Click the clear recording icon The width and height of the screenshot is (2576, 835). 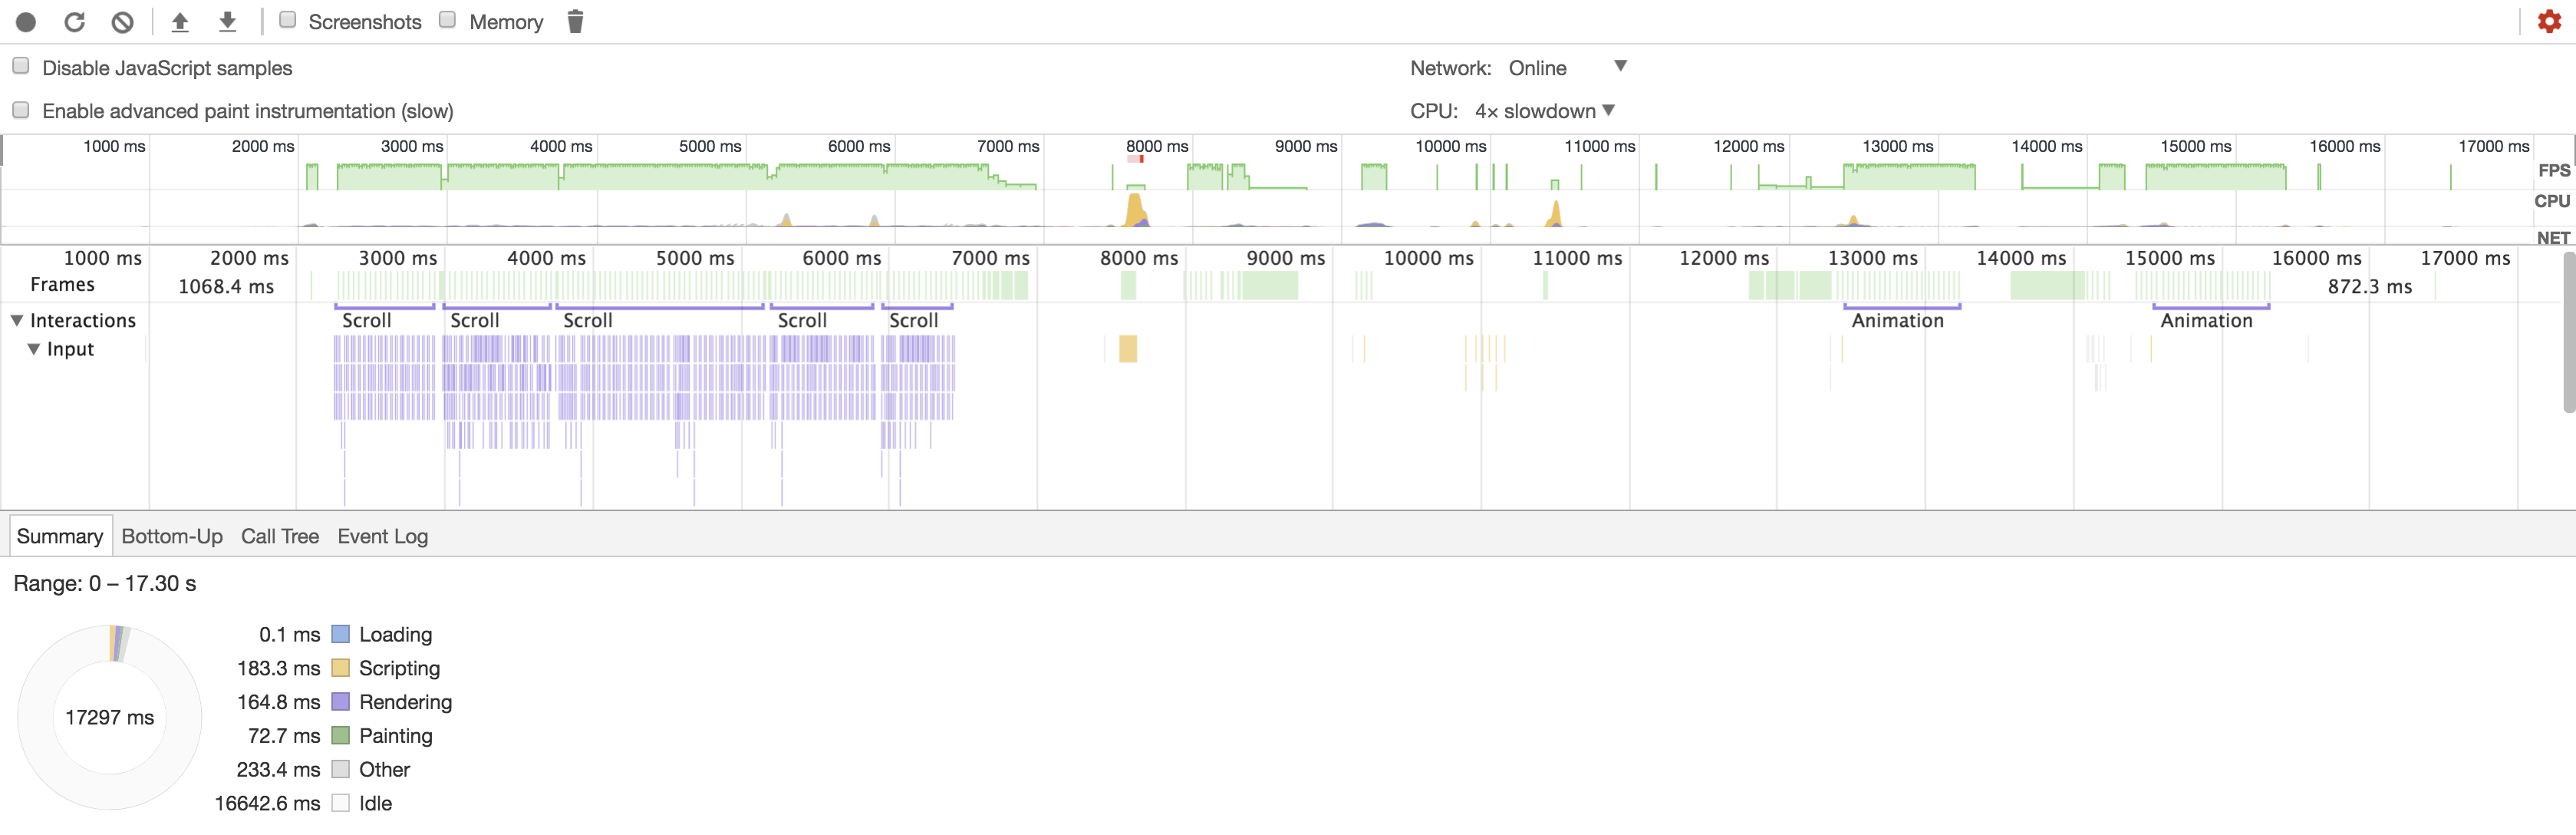(x=122, y=22)
